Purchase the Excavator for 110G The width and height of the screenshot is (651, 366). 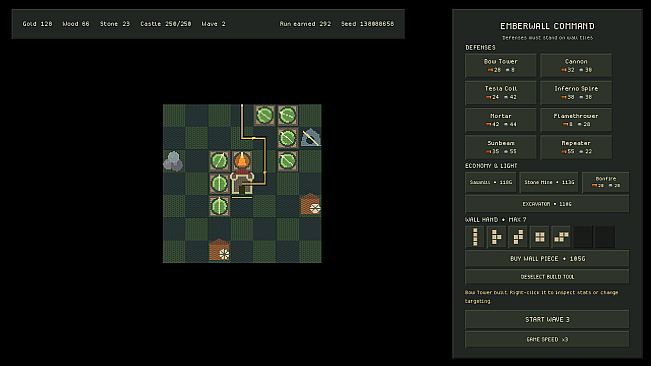click(547, 204)
